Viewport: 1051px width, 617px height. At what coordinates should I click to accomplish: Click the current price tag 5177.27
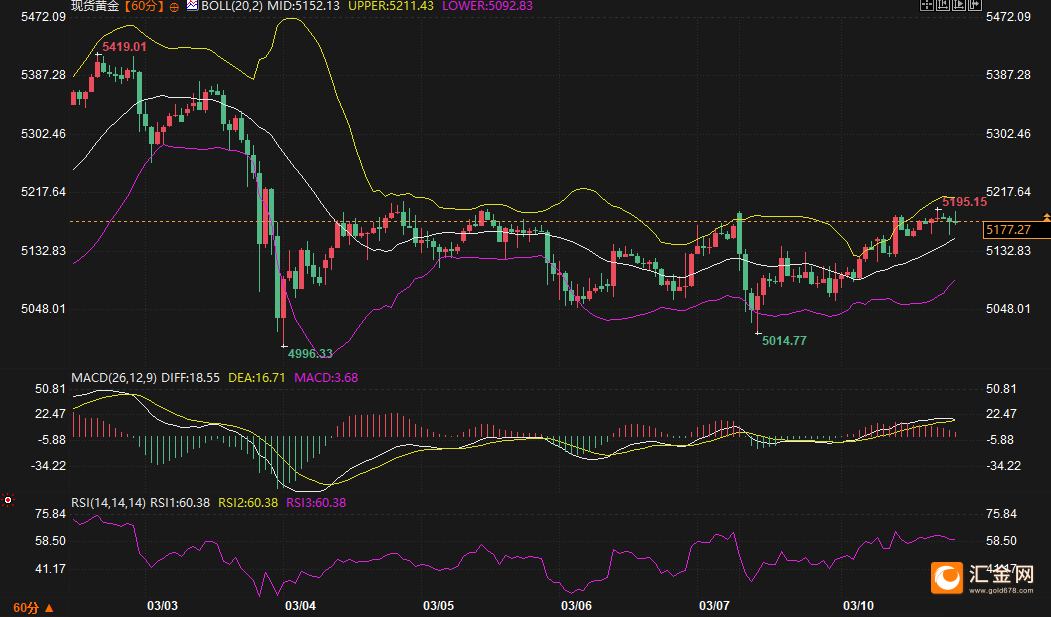pos(1016,230)
